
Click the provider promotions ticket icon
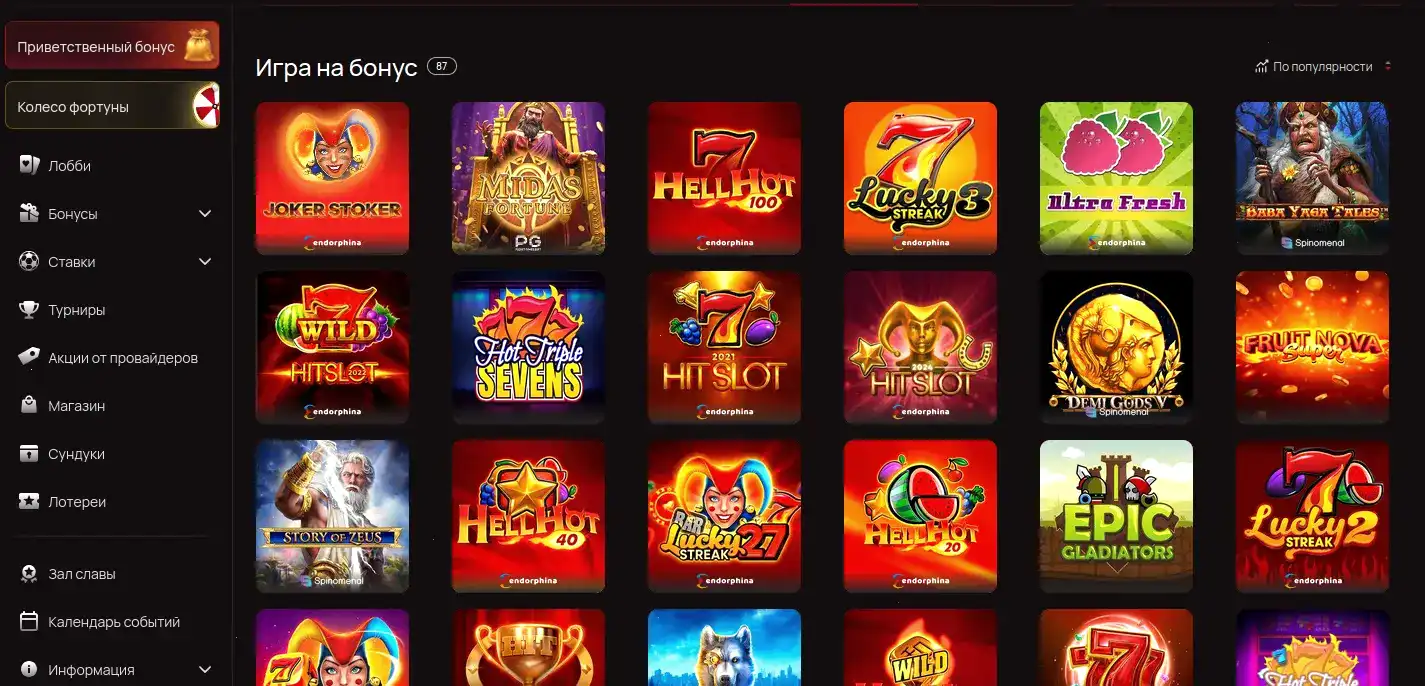[29, 357]
